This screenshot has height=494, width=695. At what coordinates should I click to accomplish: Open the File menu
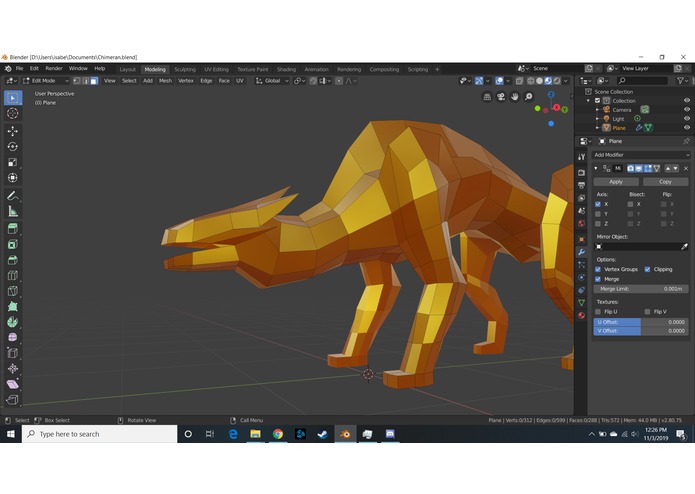pyautogui.click(x=20, y=69)
